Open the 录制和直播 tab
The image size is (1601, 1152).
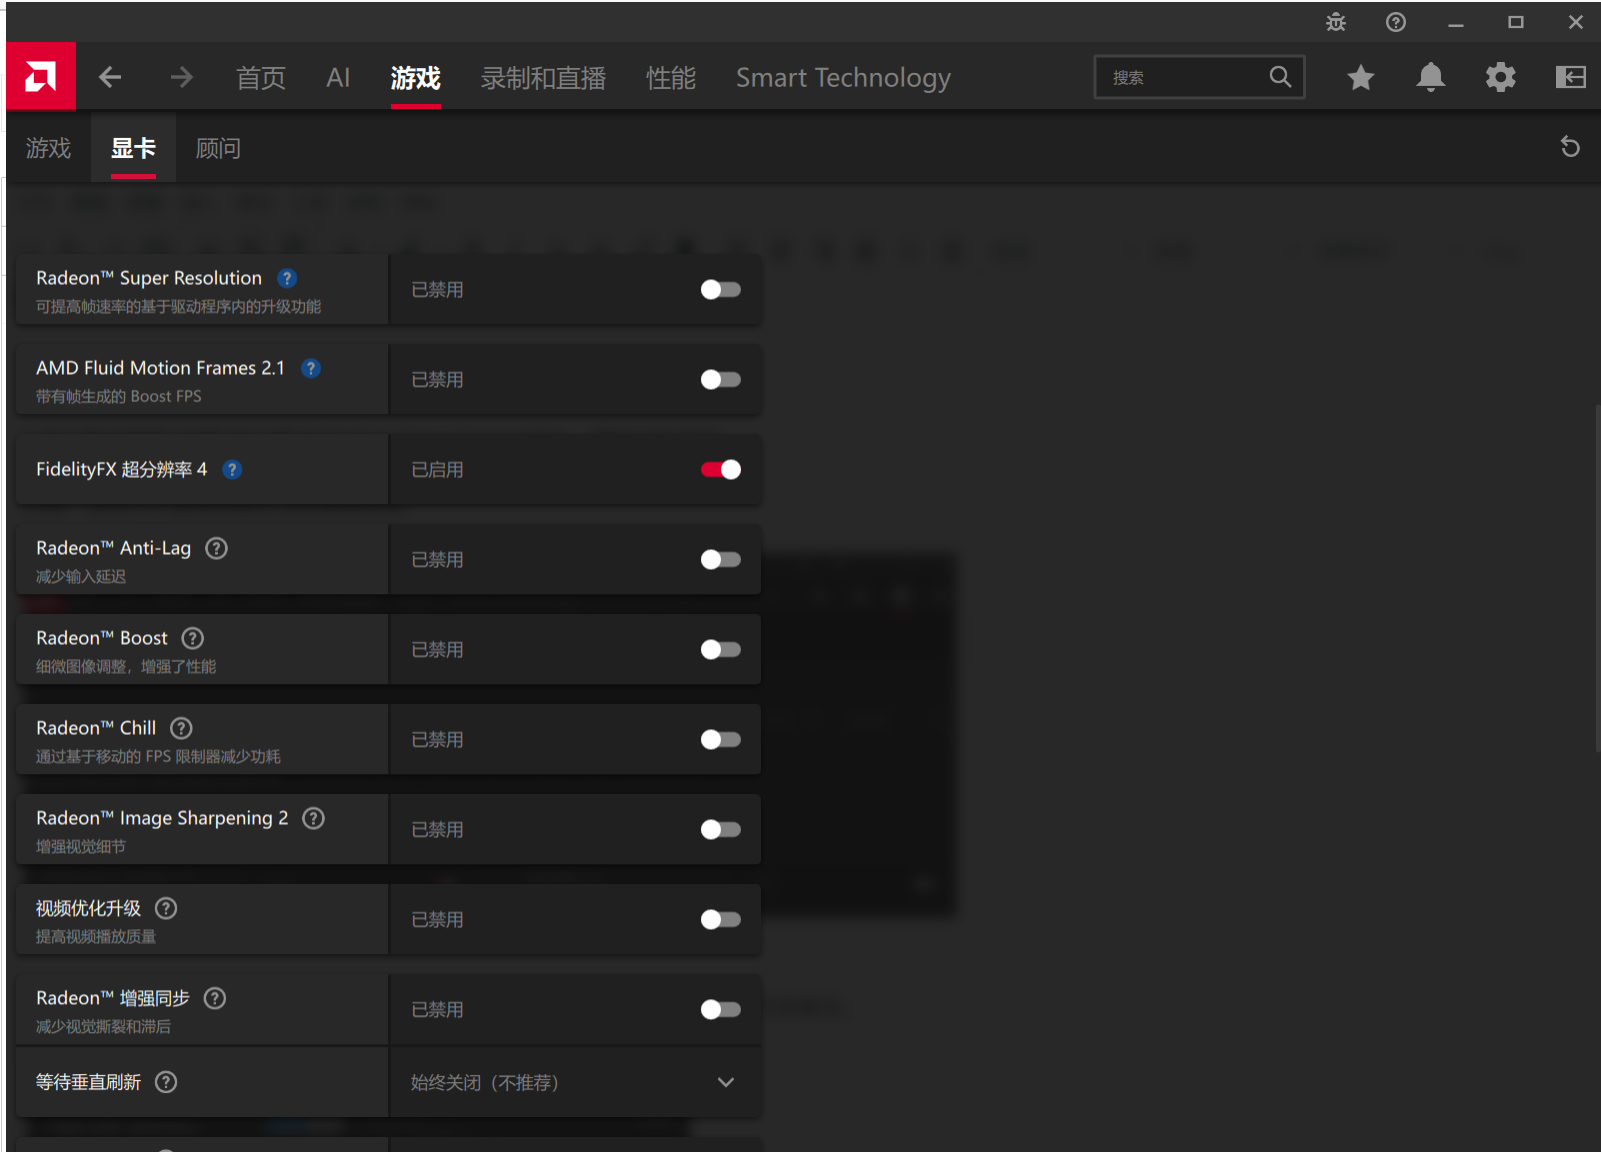tap(543, 78)
